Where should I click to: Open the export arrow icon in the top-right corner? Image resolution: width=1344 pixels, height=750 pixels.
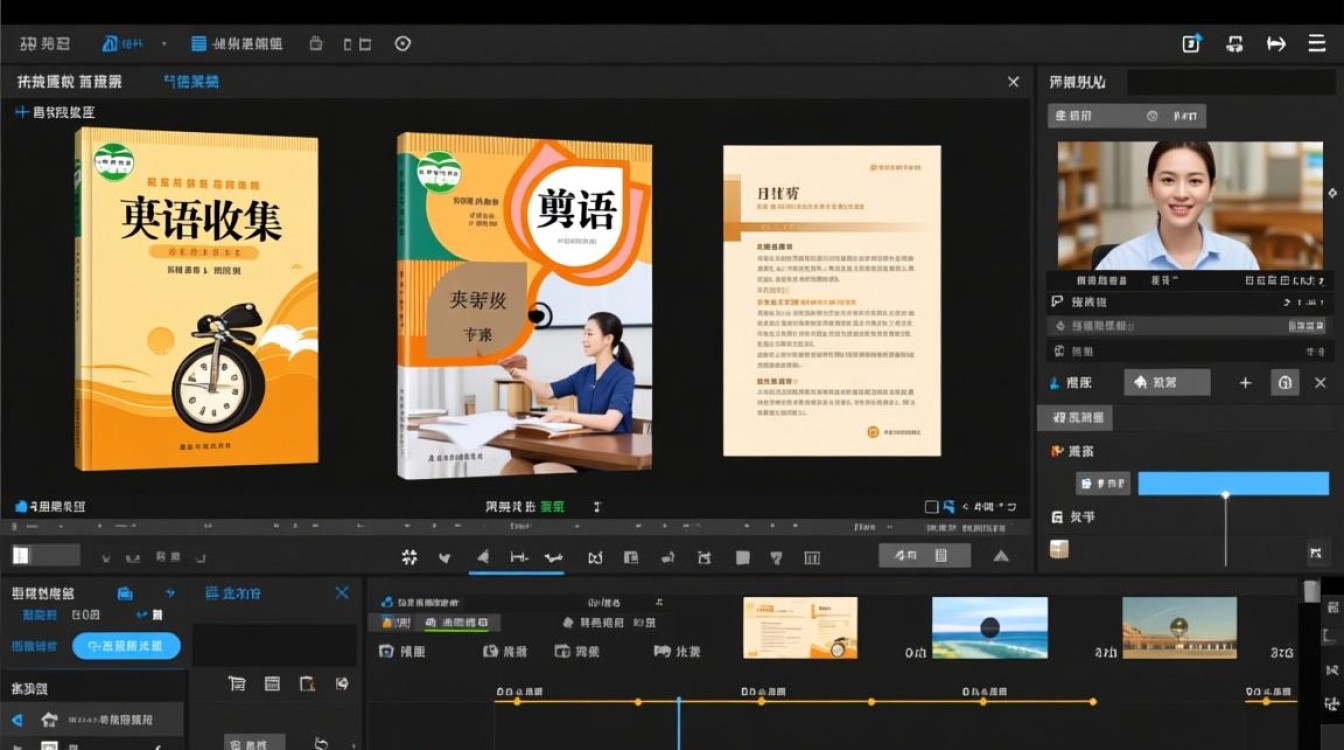point(1276,43)
